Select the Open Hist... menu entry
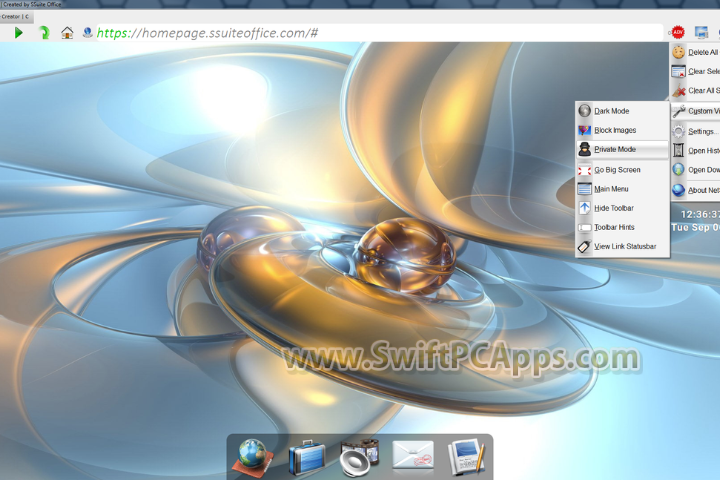Viewport: 720px width, 480px height. (695, 151)
